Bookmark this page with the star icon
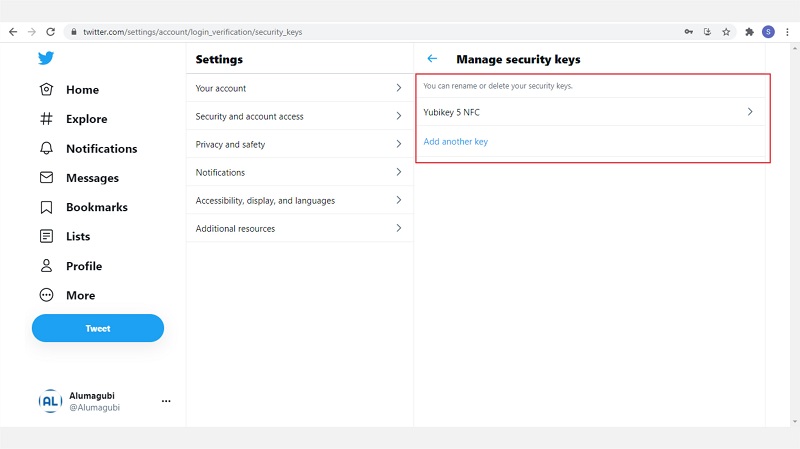 726,32
